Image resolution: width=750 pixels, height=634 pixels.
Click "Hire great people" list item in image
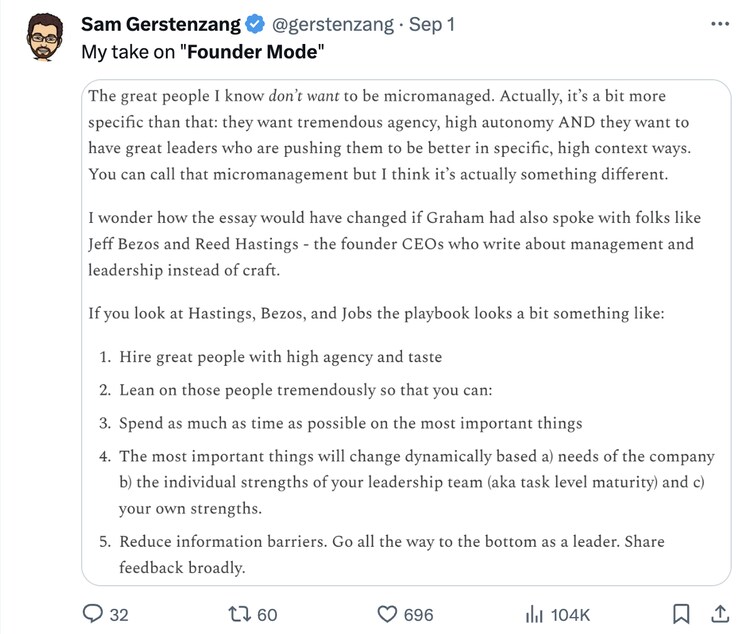[x=279, y=356]
